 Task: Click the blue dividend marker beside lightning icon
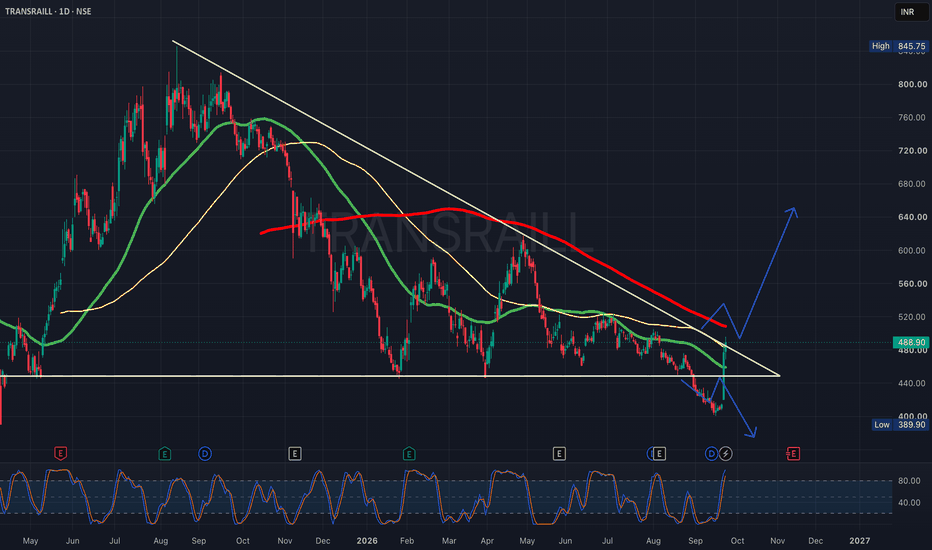pos(711,454)
